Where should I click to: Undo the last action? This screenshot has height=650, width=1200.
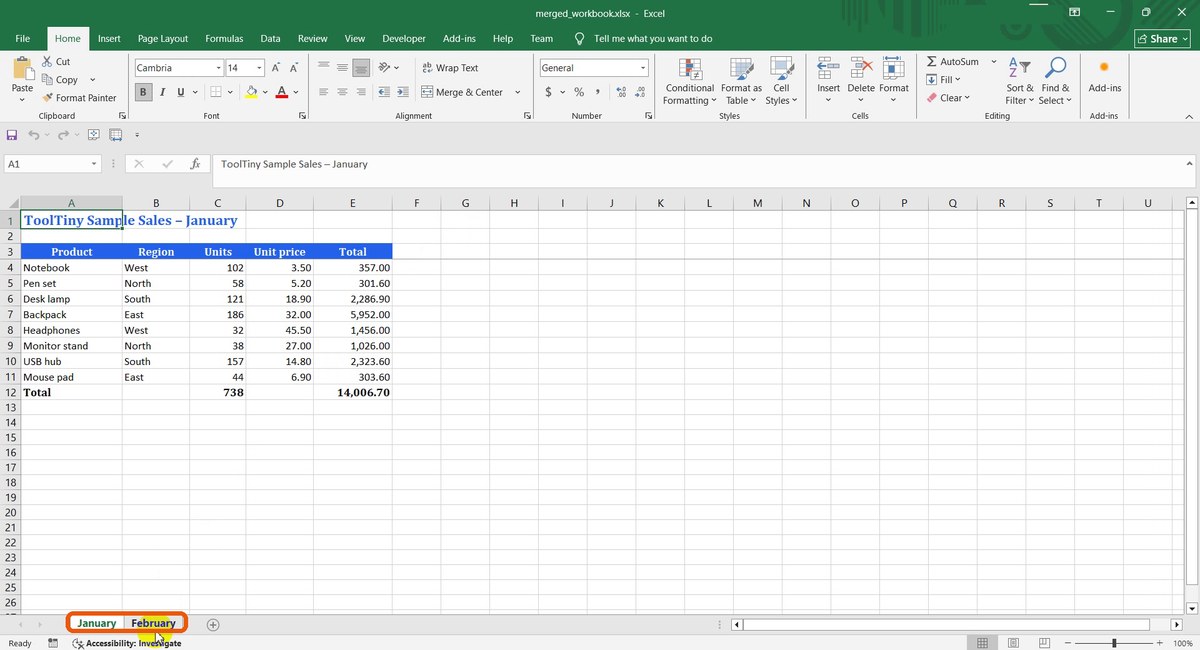[34, 135]
